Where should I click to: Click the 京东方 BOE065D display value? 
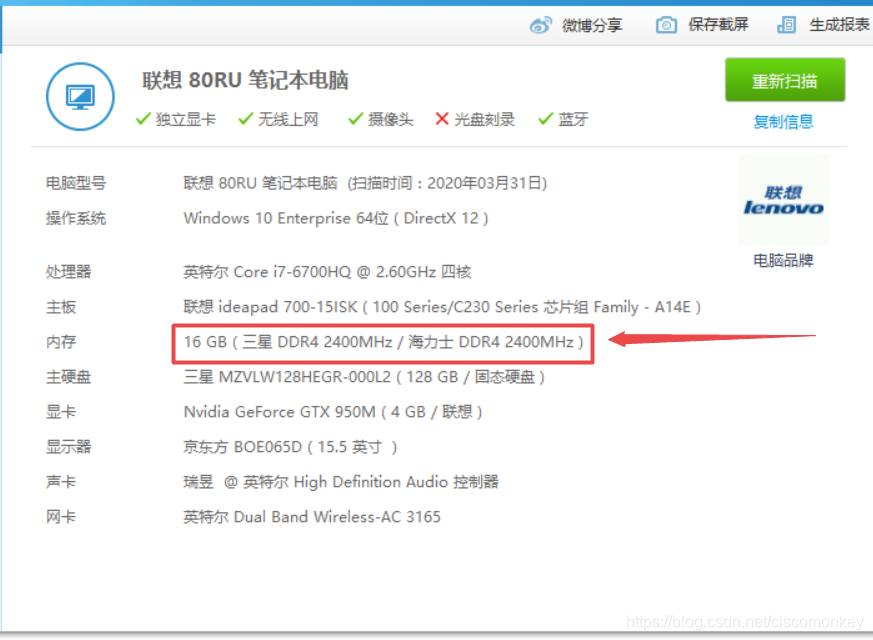tap(290, 447)
